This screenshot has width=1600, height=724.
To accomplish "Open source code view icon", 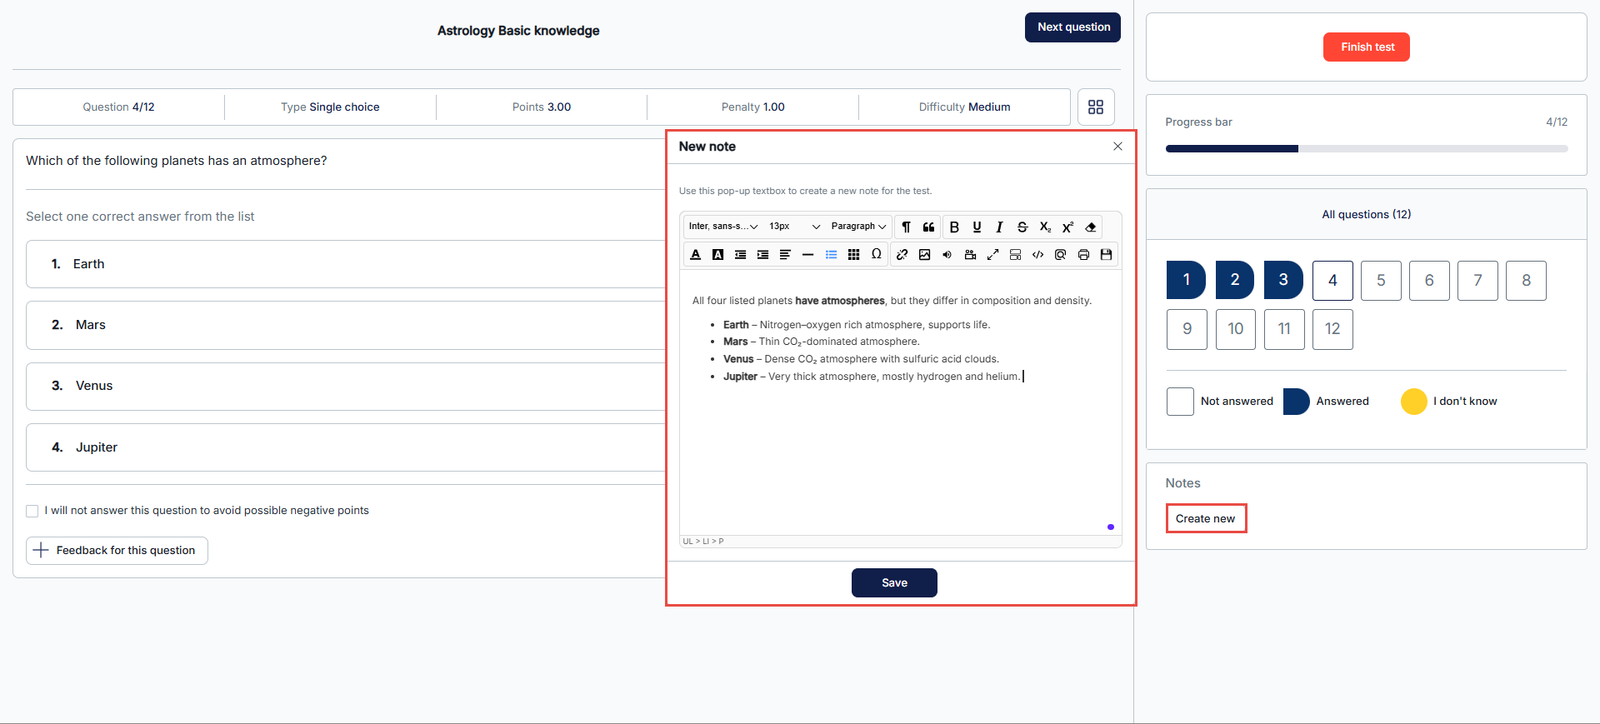I will pos(1038,255).
